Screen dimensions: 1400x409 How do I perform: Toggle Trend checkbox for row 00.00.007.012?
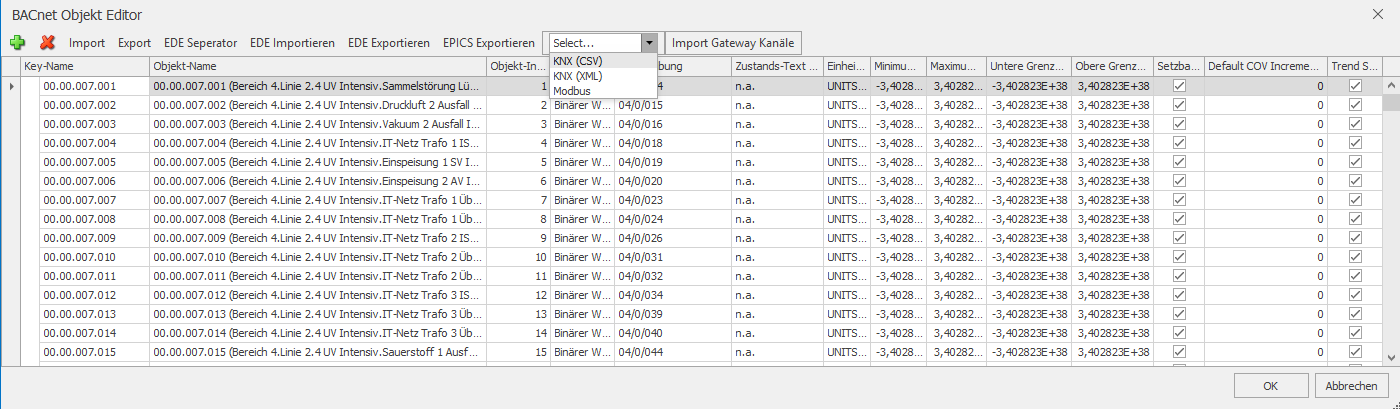pos(1355,295)
